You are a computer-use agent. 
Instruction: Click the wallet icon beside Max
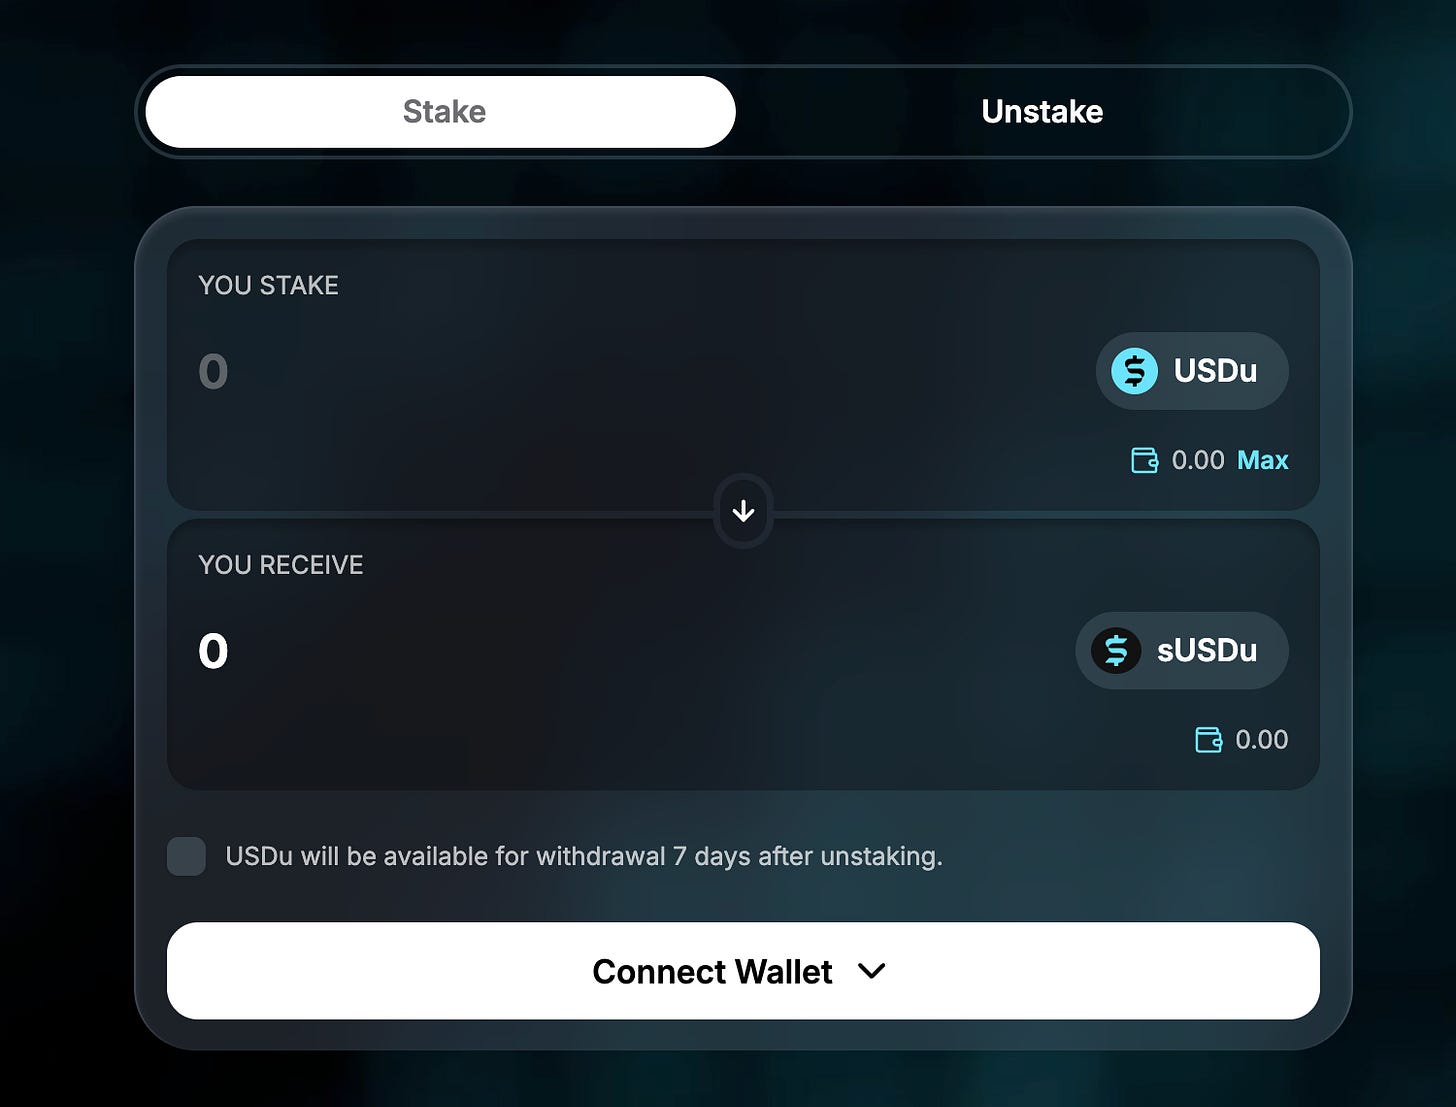pyautogui.click(x=1144, y=460)
